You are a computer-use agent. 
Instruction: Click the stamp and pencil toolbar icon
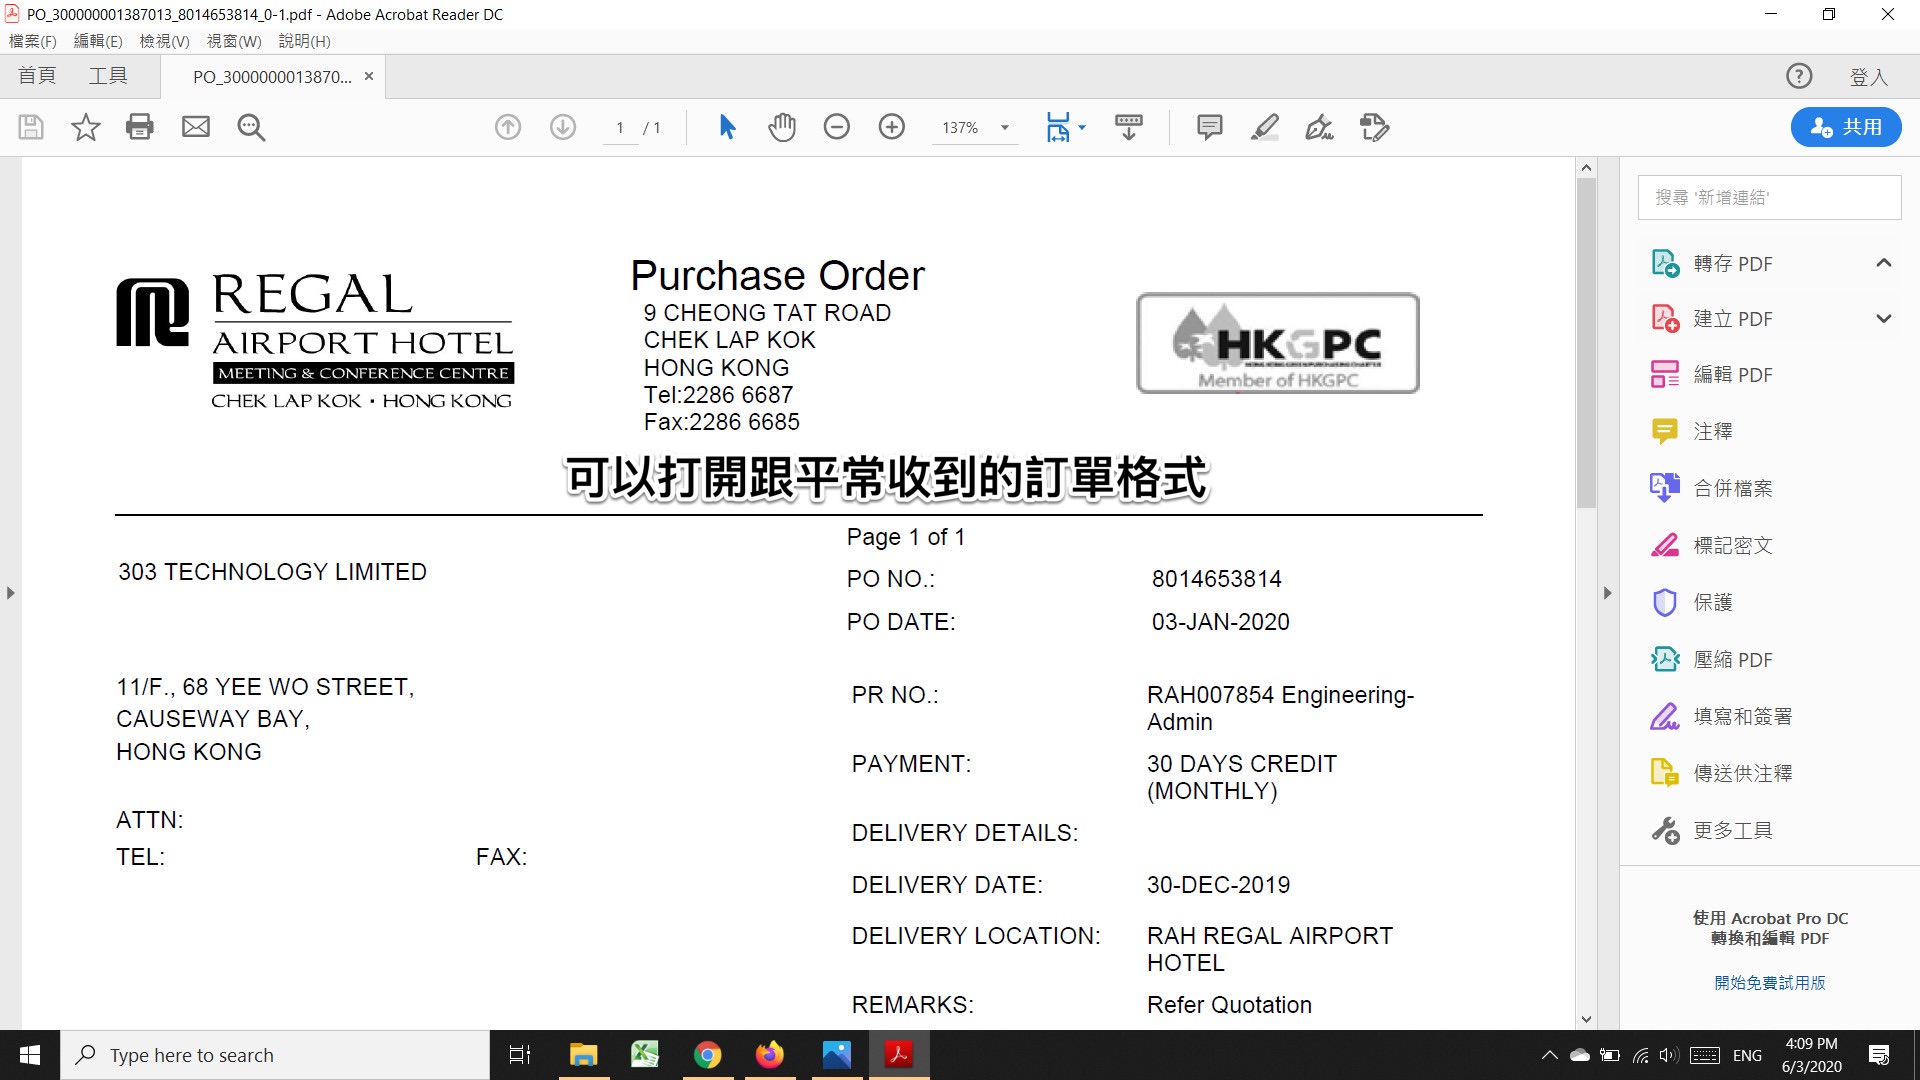(x=1375, y=127)
